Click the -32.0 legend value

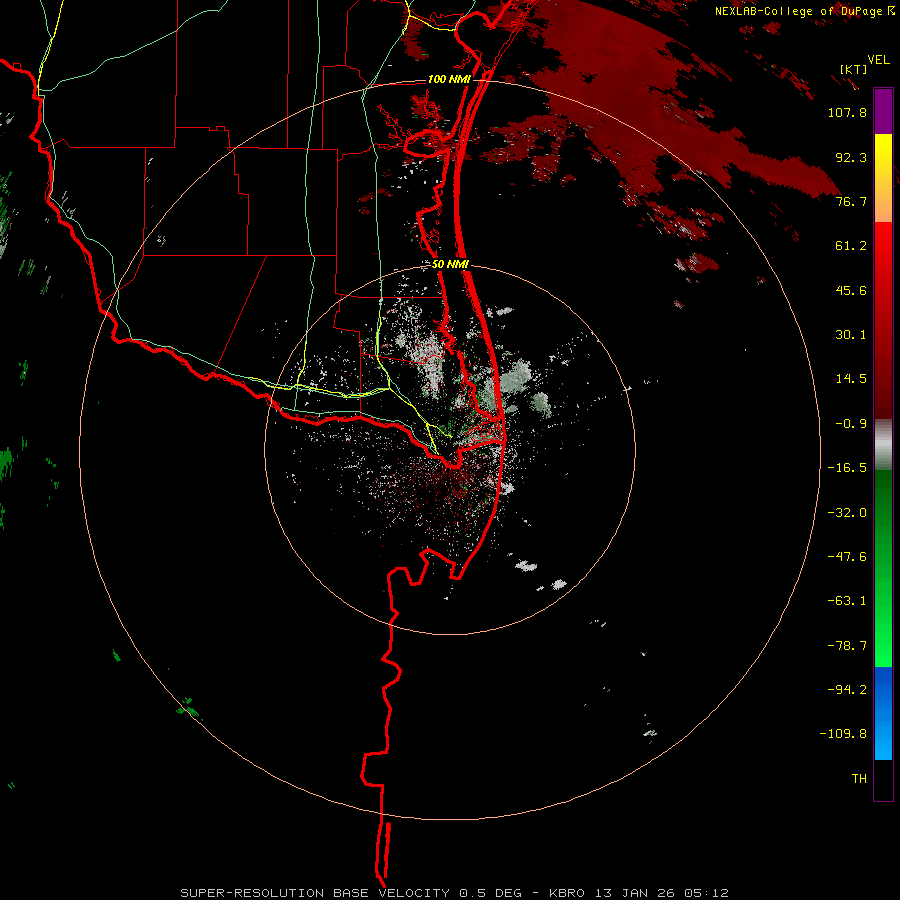click(x=847, y=513)
